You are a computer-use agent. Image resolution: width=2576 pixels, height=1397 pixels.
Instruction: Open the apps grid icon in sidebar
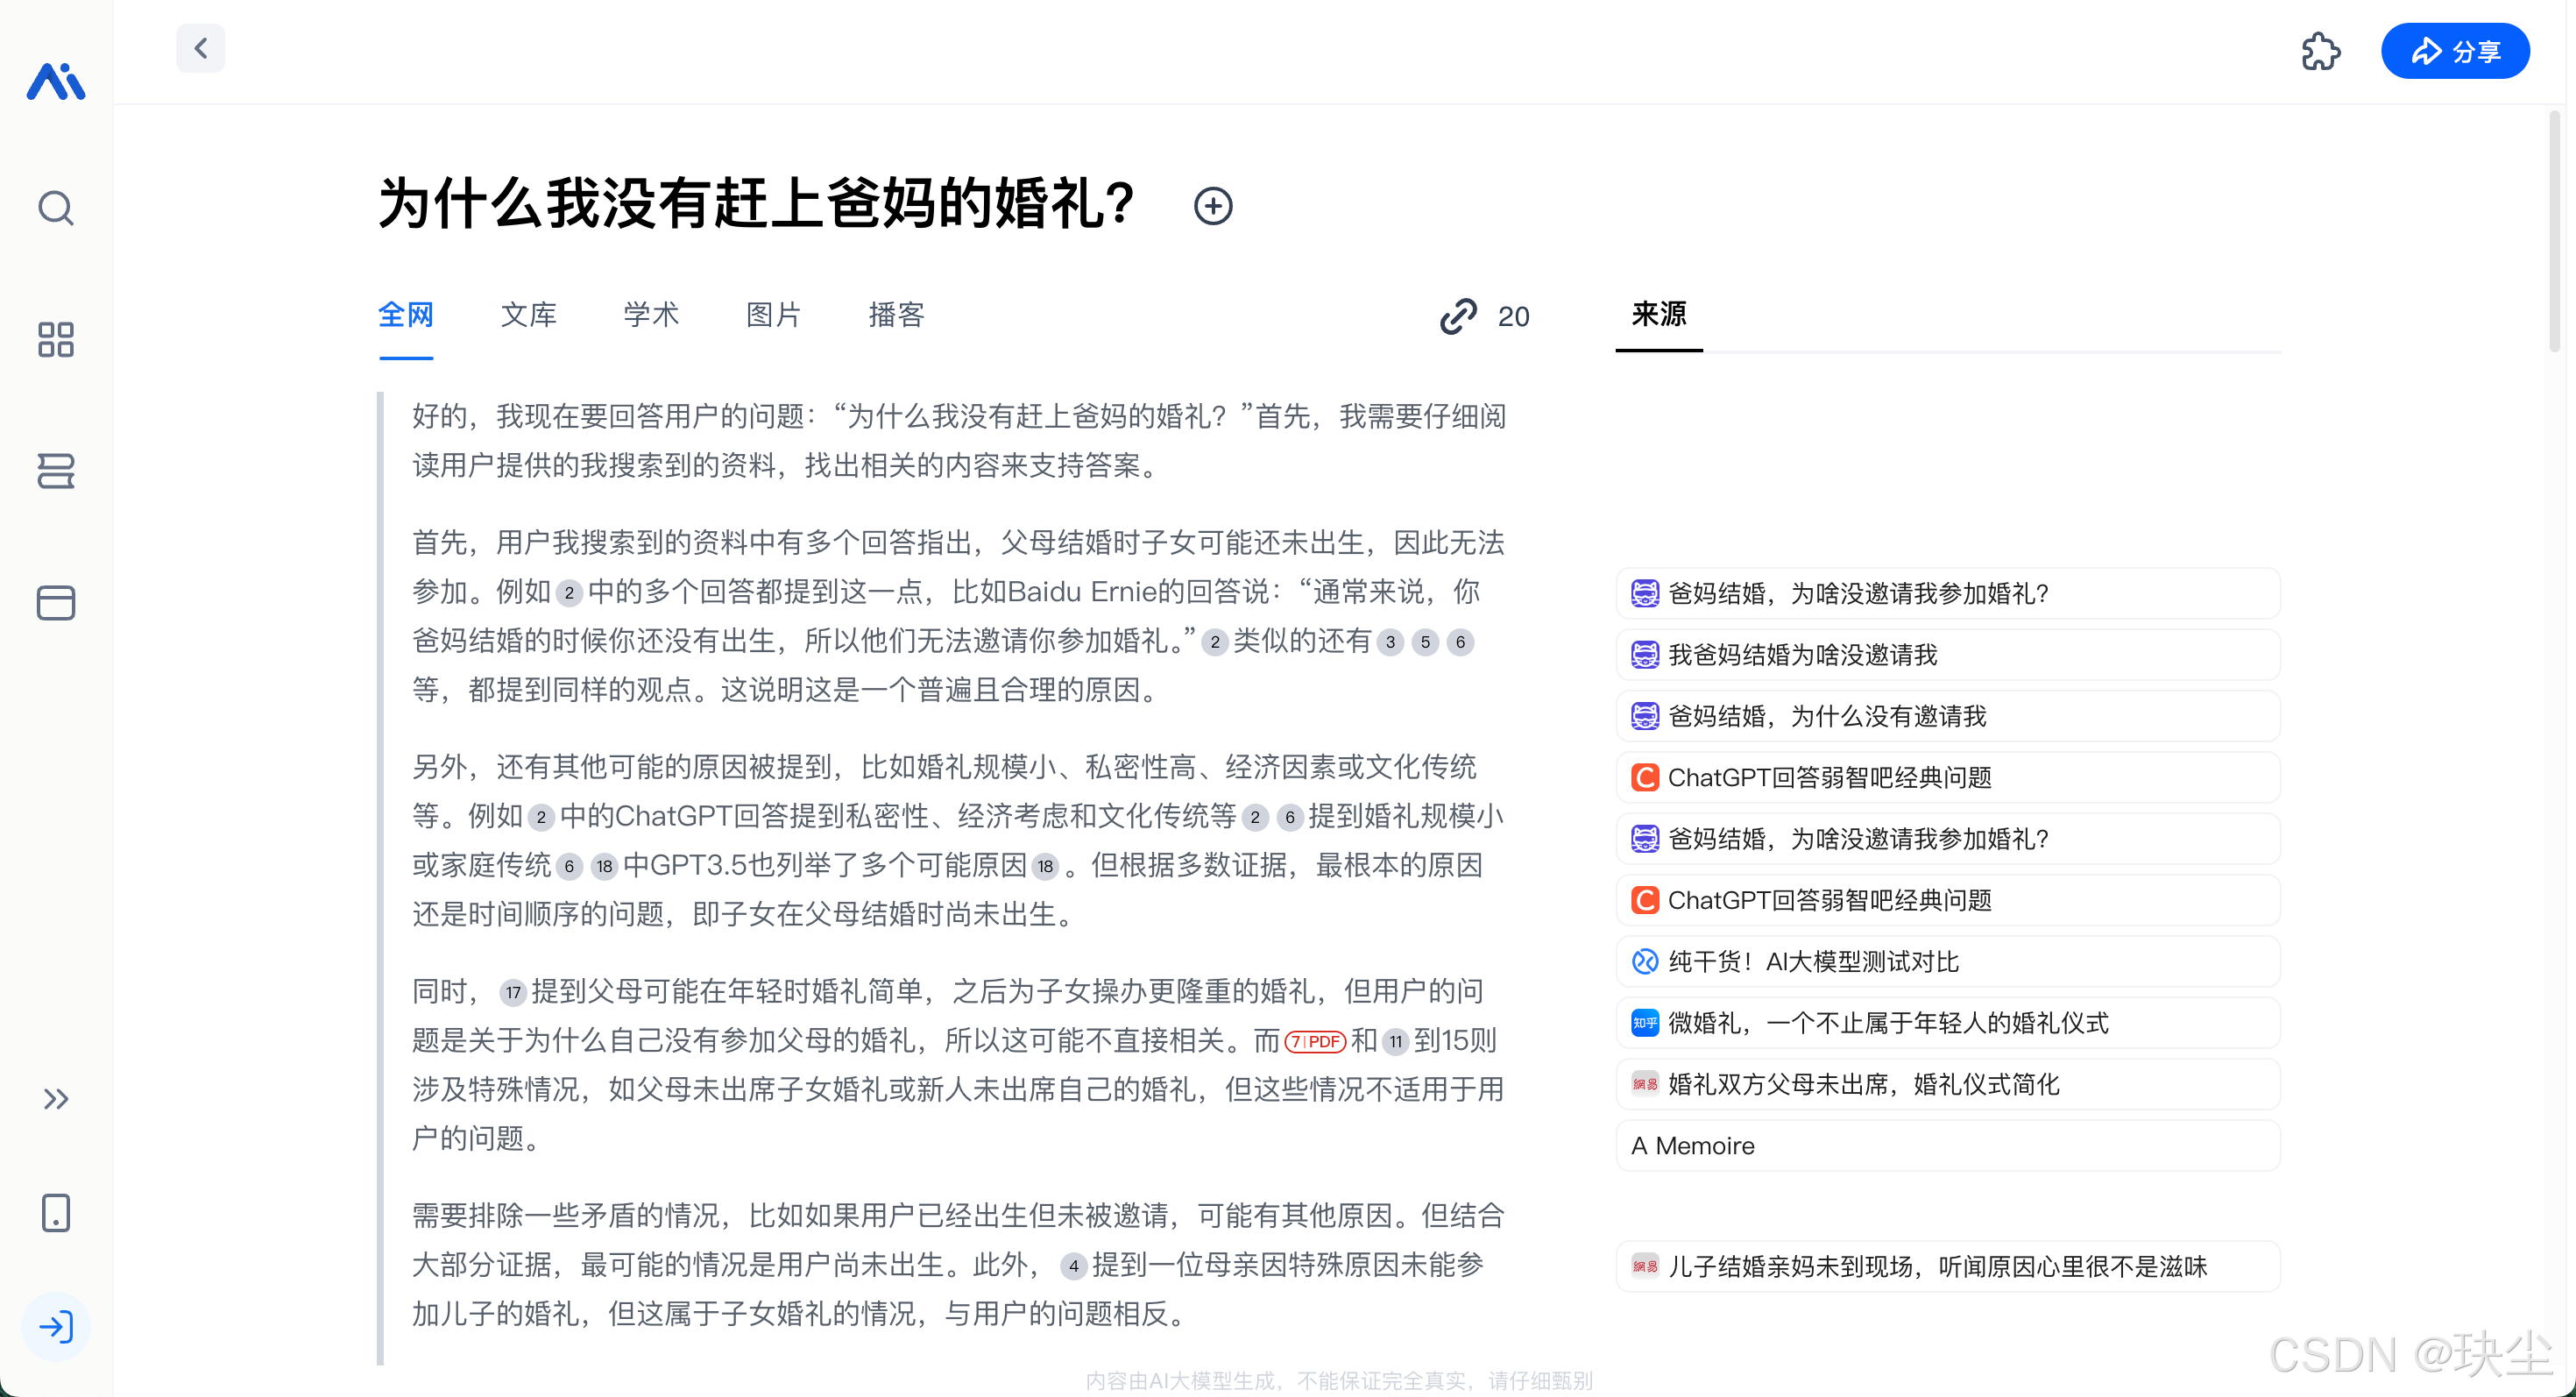click(56, 339)
